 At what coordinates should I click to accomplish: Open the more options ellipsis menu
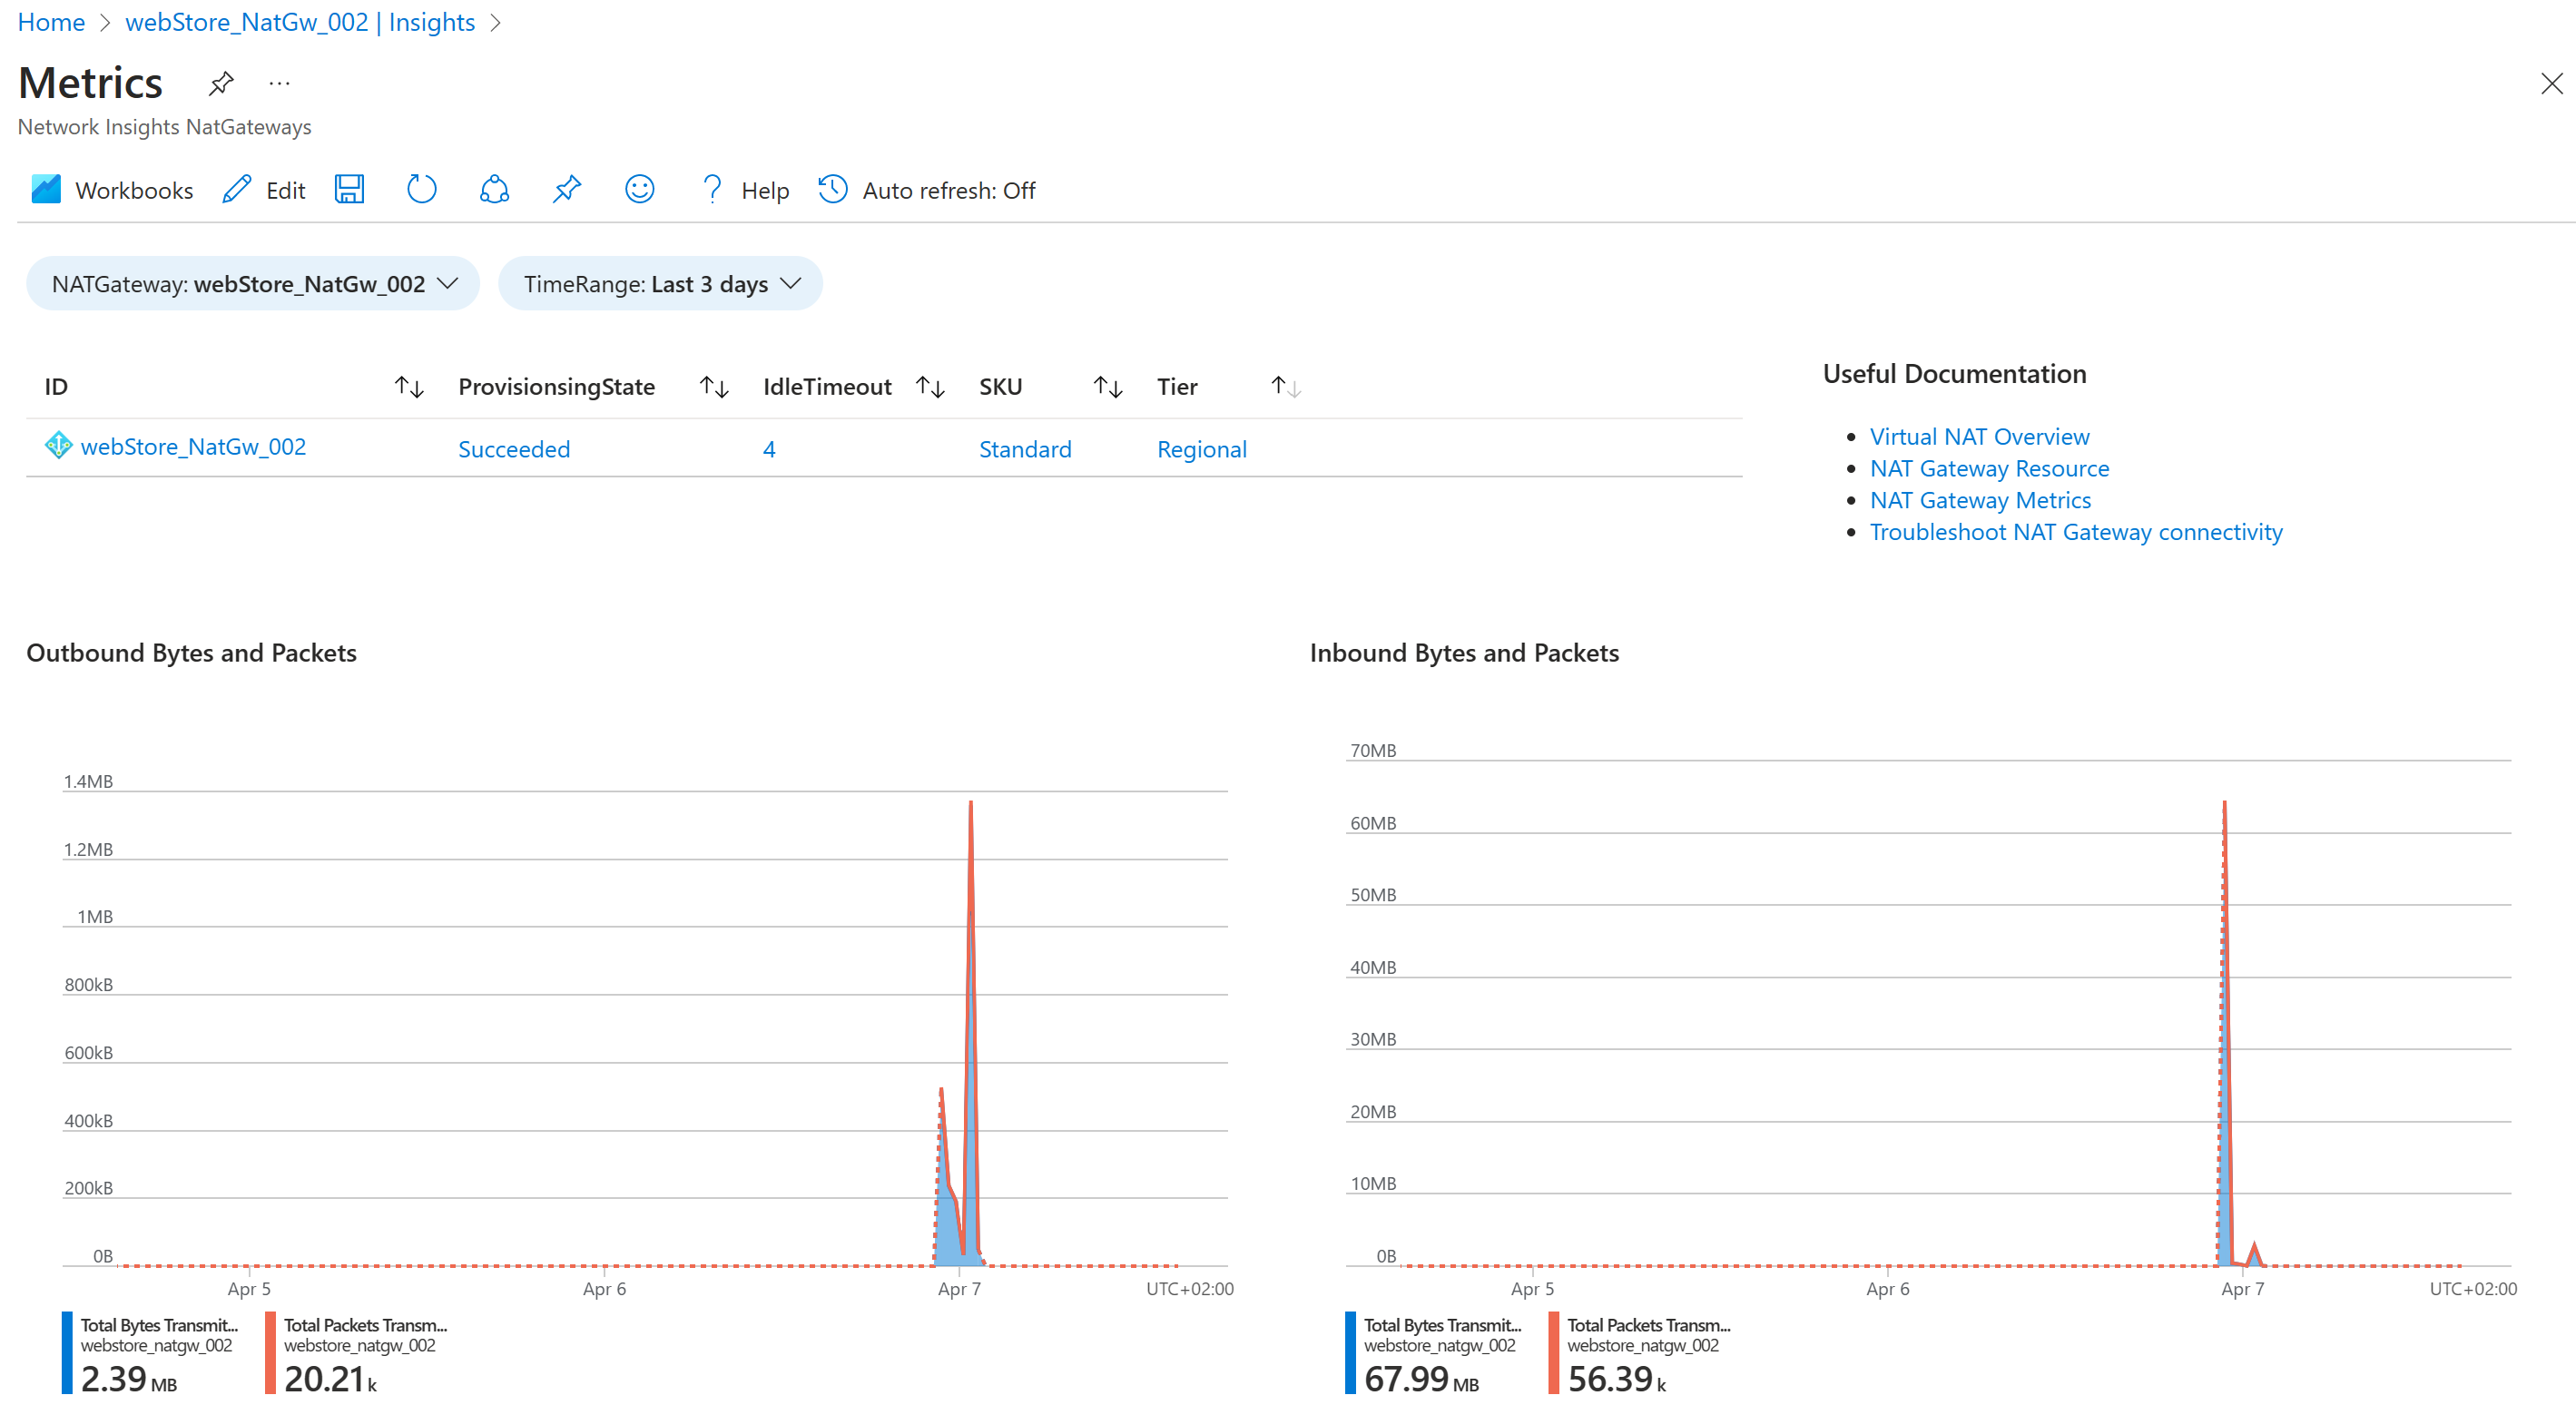(x=279, y=83)
